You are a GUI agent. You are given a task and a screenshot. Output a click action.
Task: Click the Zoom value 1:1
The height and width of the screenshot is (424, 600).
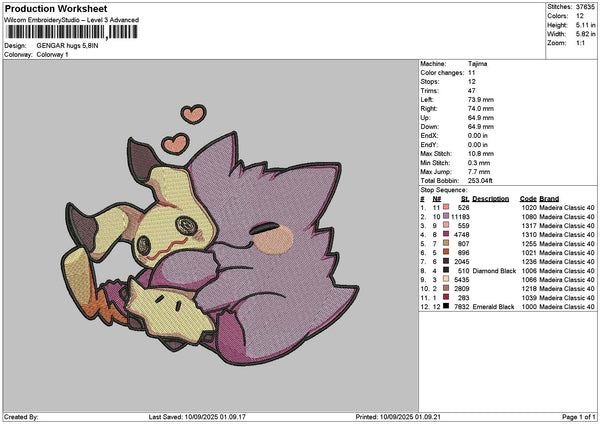pos(580,43)
